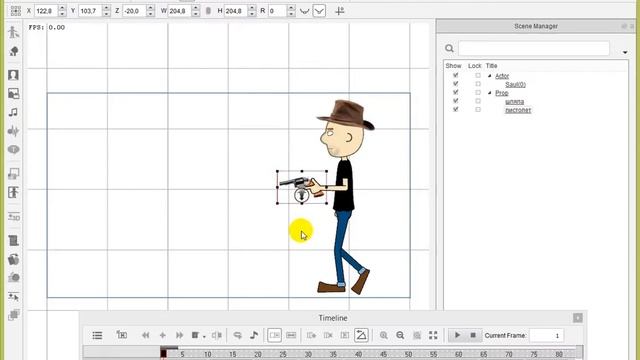The image size is (640, 360).
Task: Click the 3D motion icon in left sidebar
Action: pos(13,217)
